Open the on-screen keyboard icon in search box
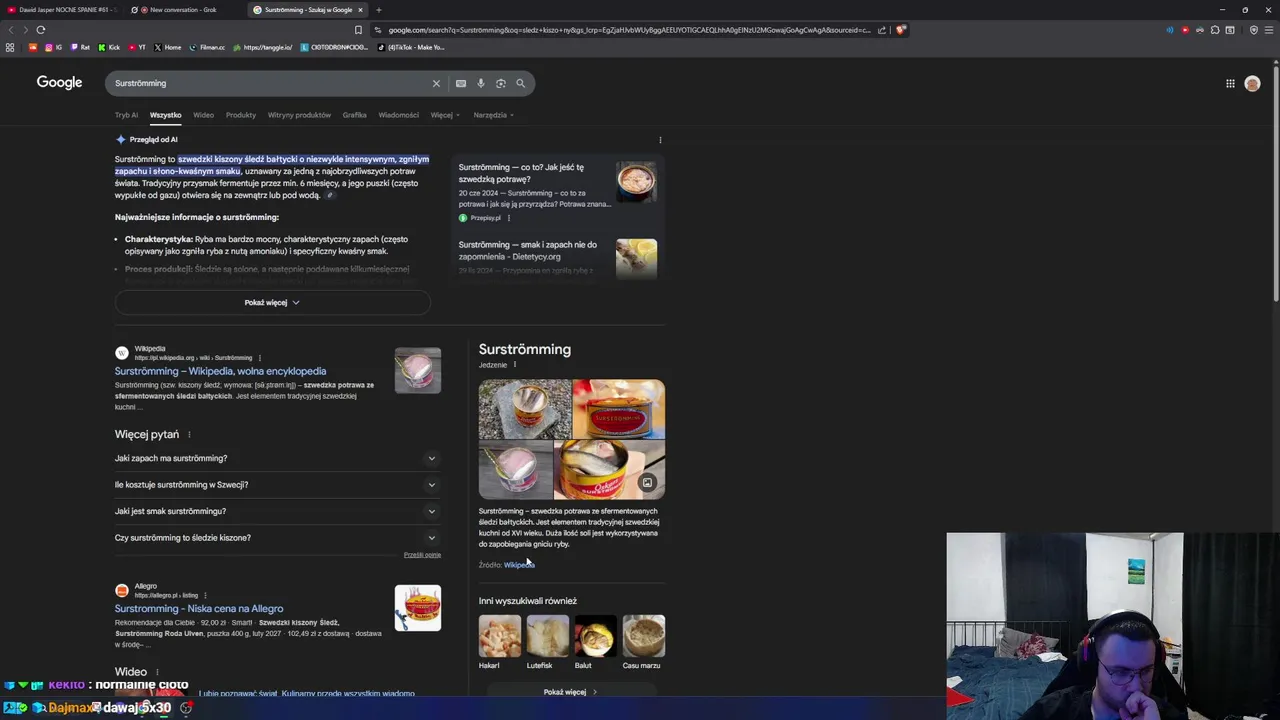The width and height of the screenshot is (1280, 720). [461, 83]
